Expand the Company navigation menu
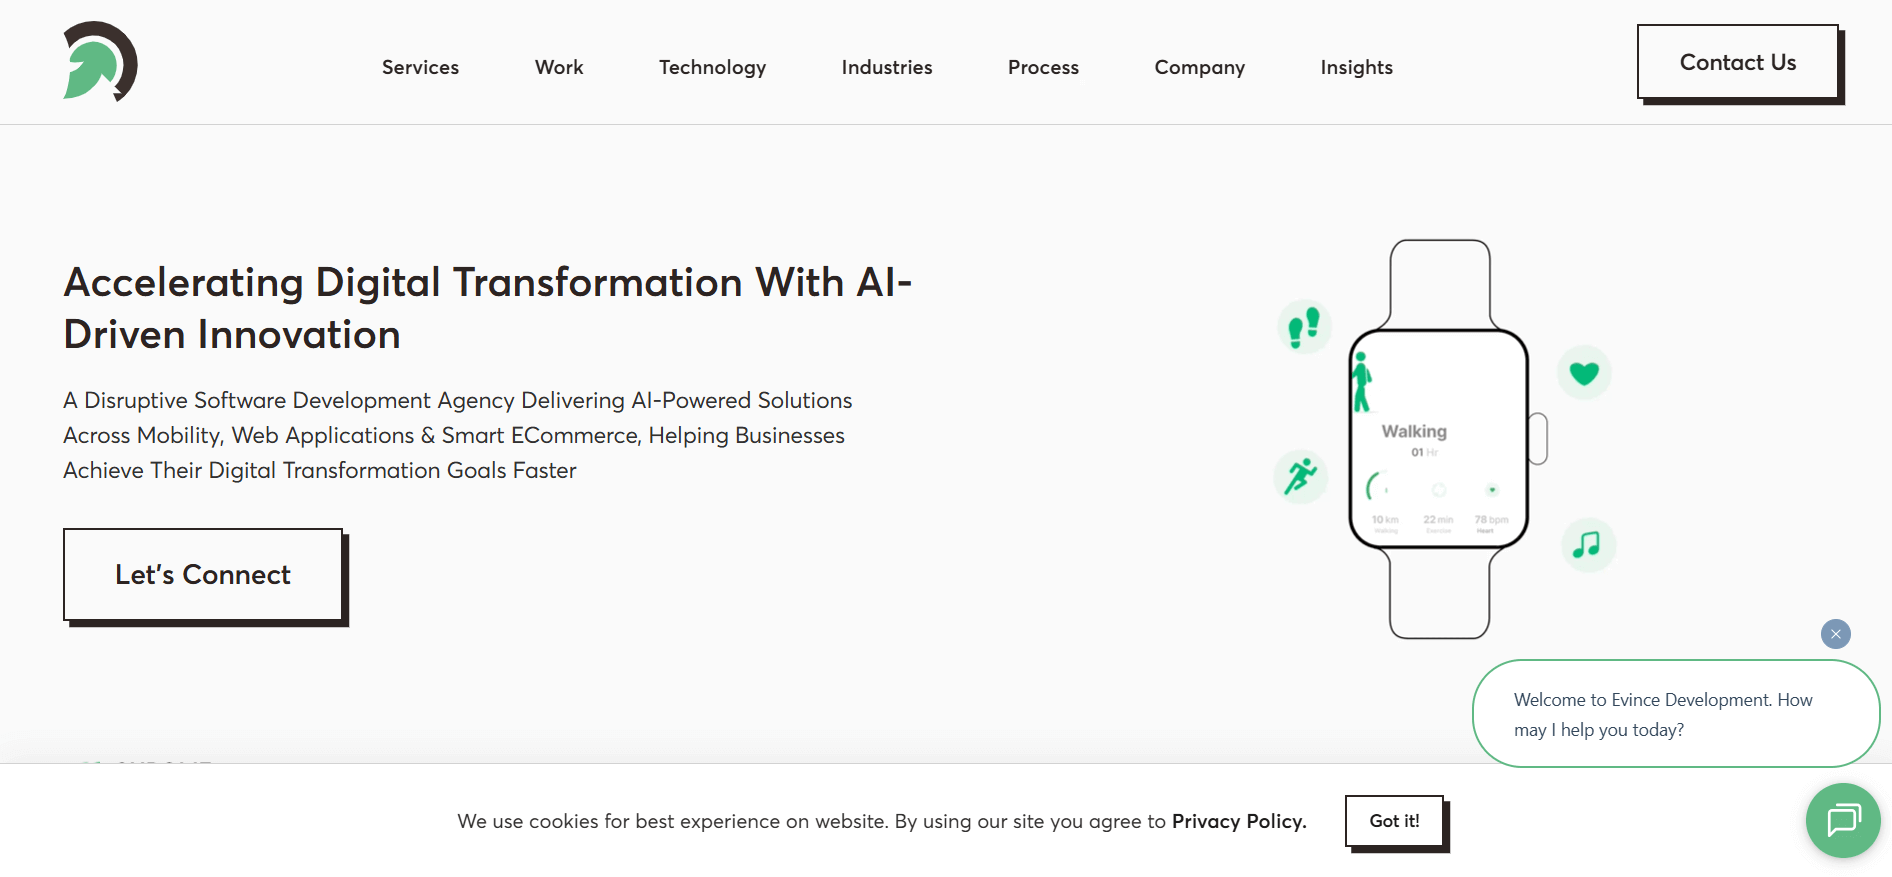 [x=1199, y=67]
